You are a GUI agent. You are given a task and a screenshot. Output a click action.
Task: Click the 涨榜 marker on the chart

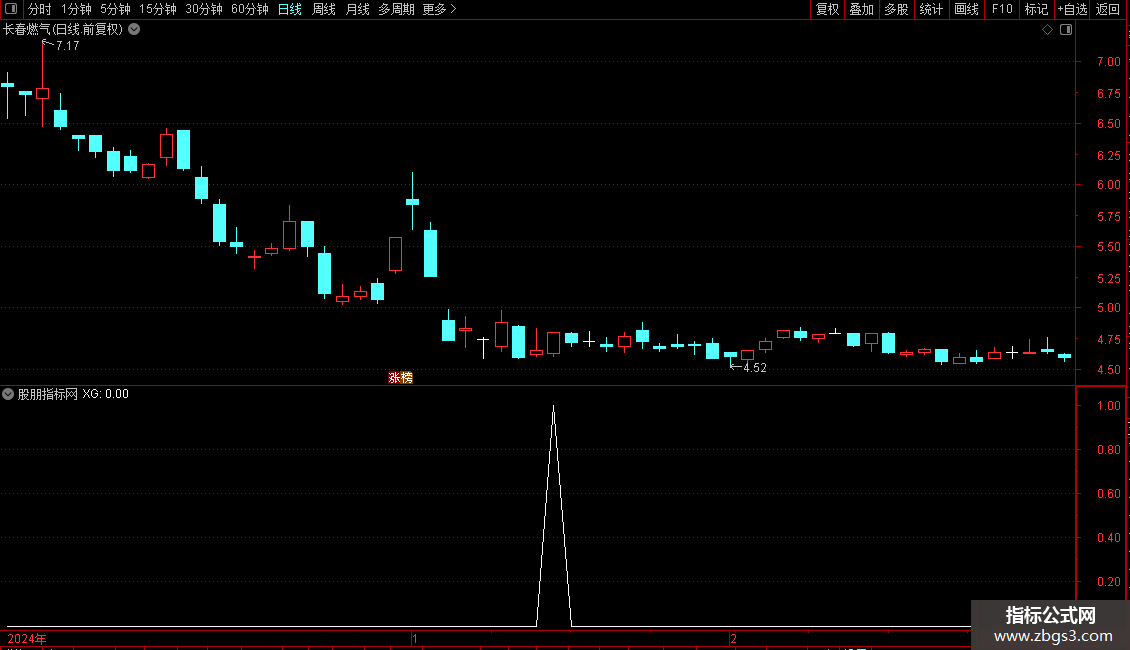(401, 378)
